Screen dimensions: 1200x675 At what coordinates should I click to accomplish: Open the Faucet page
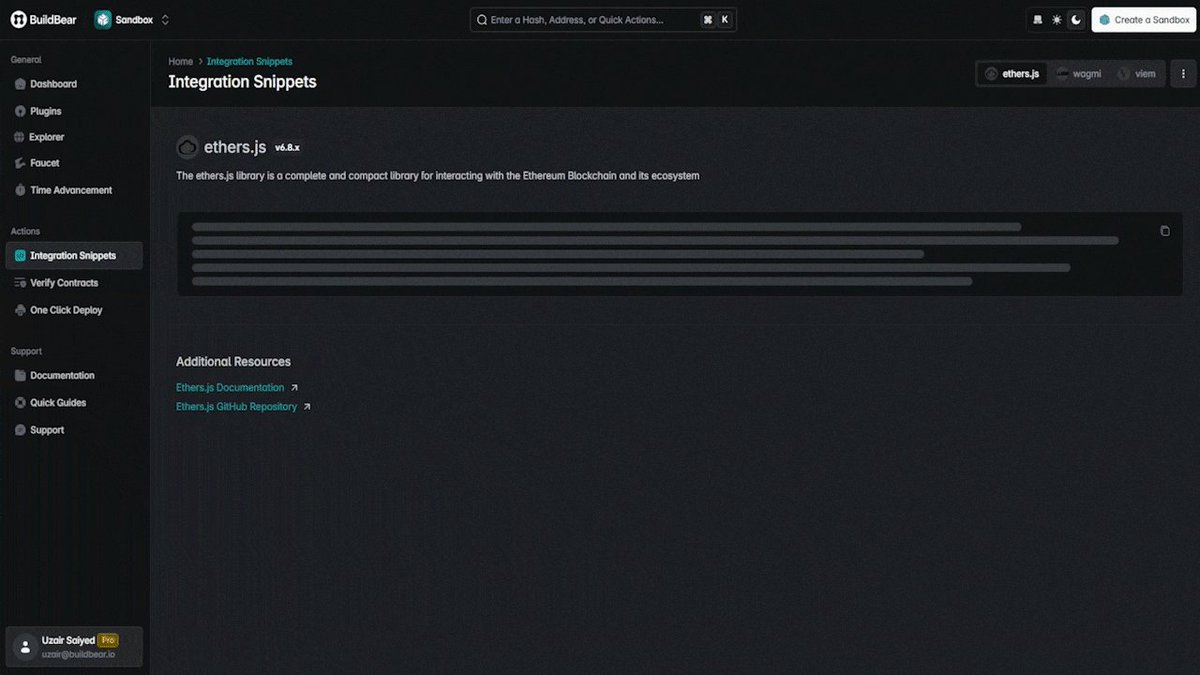pyautogui.click(x=75, y=163)
